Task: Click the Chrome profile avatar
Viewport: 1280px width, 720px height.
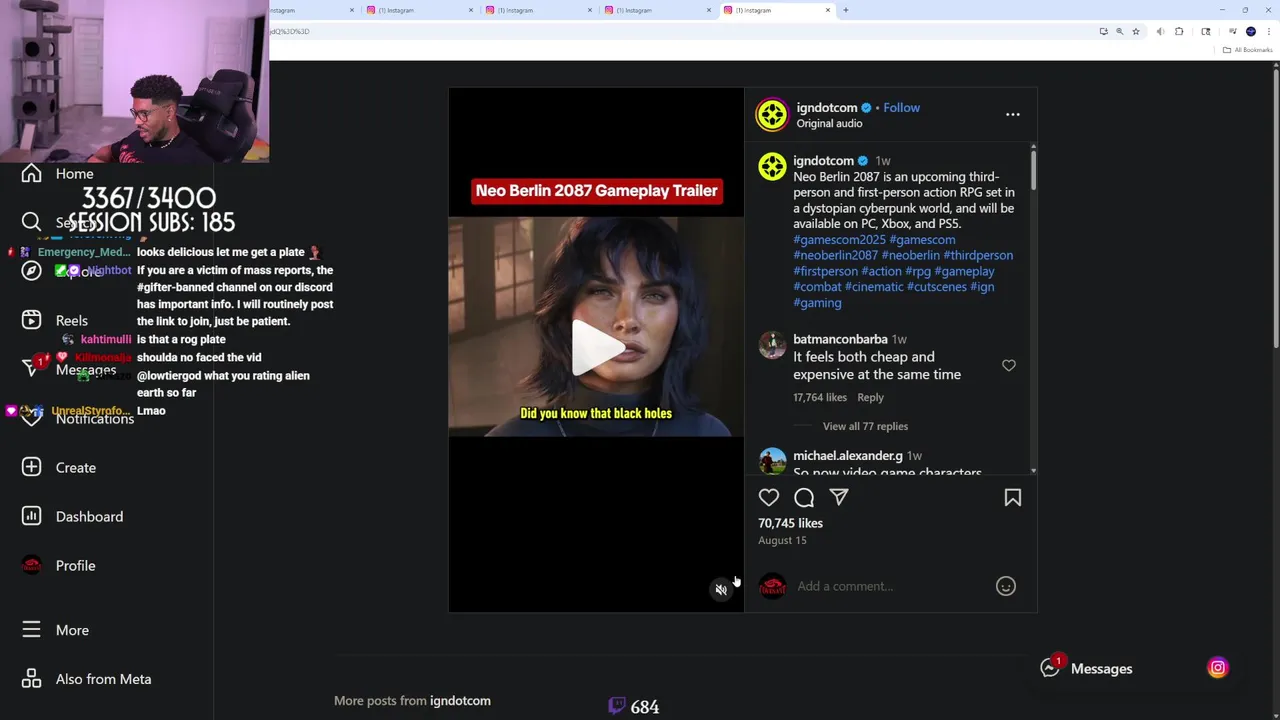Action: click(1250, 31)
